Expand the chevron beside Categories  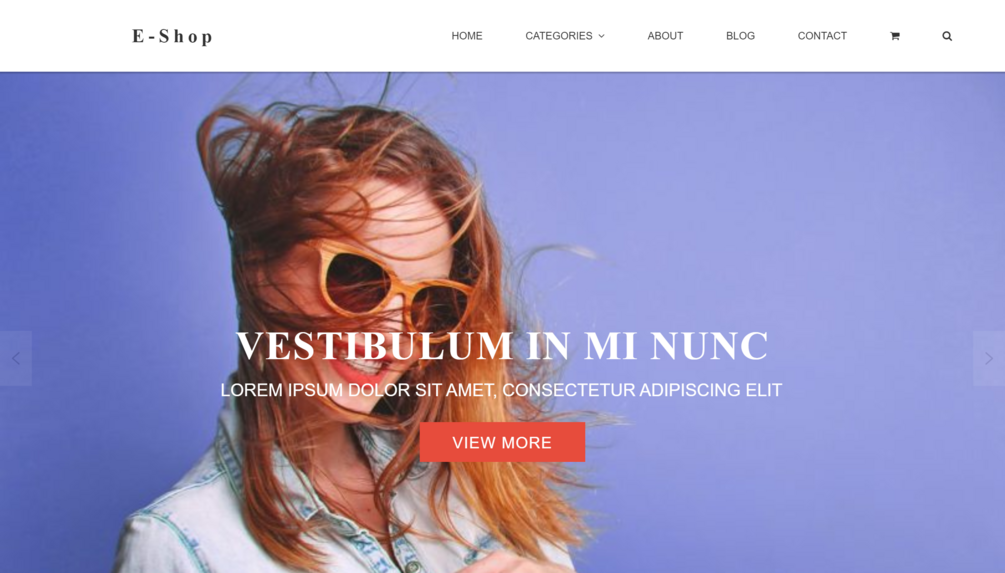pos(601,36)
